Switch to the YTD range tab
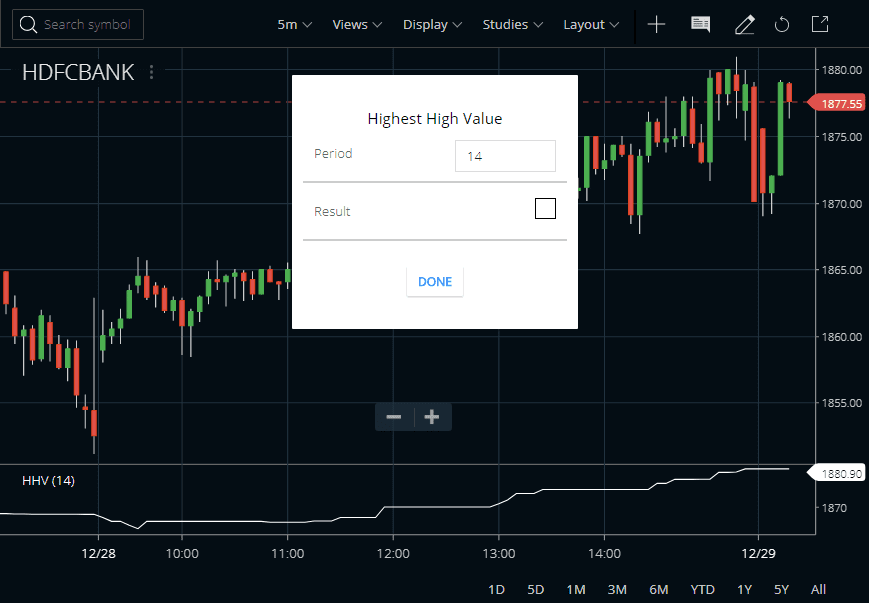This screenshot has width=869, height=603. tap(702, 589)
